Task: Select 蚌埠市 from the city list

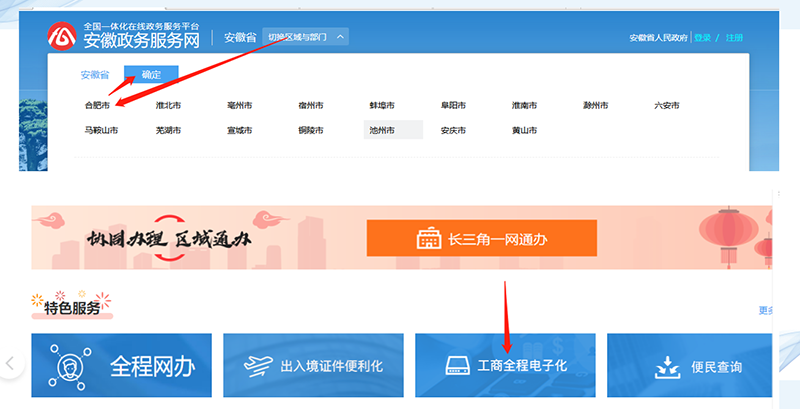Action: (x=382, y=106)
